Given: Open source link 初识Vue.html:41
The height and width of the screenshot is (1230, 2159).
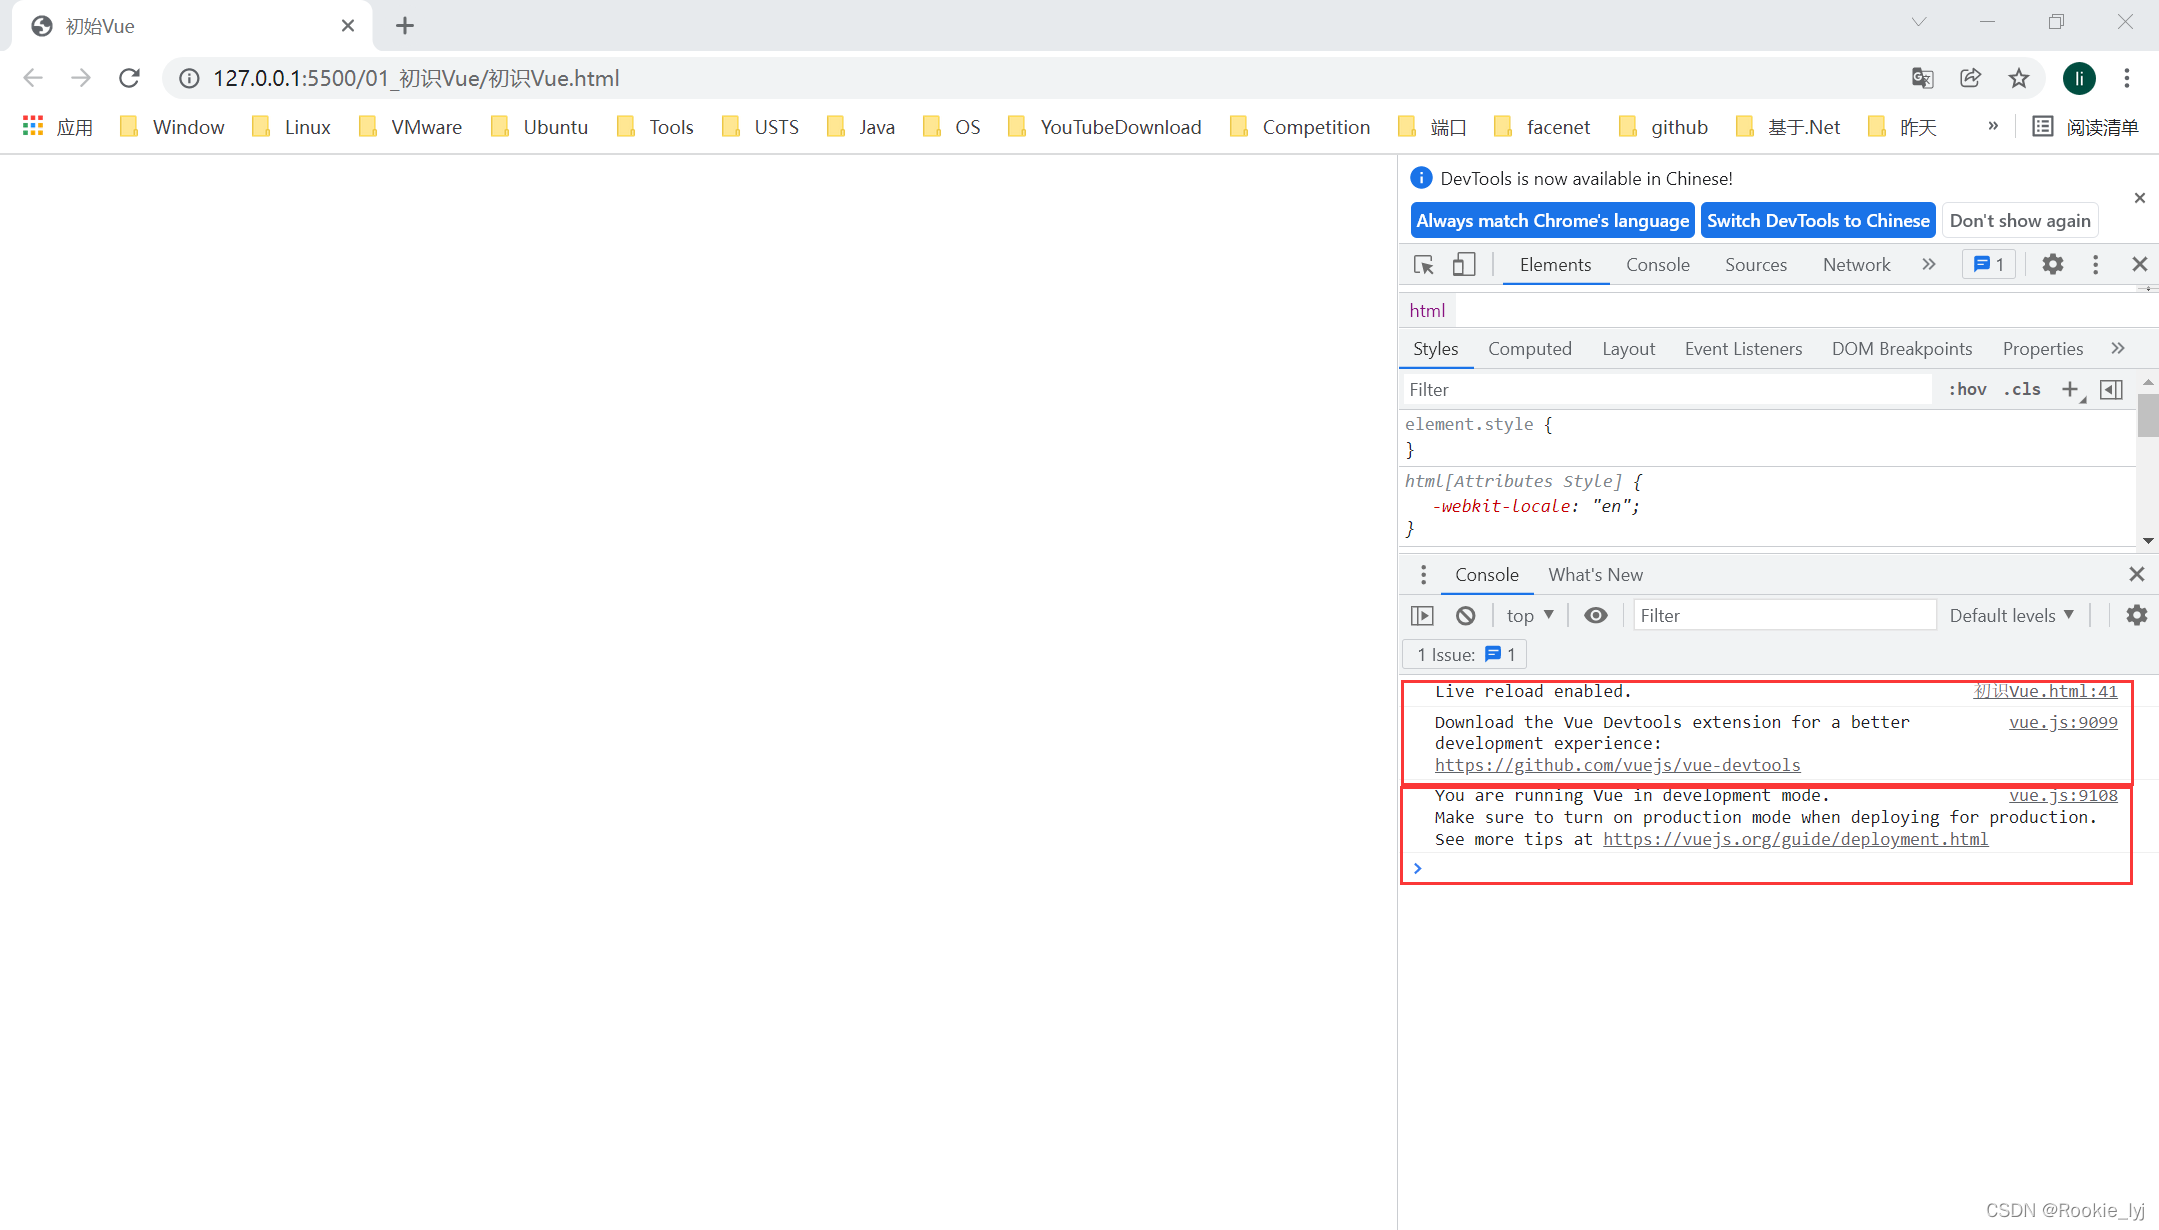Looking at the screenshot, I should tap(2045, 691).
